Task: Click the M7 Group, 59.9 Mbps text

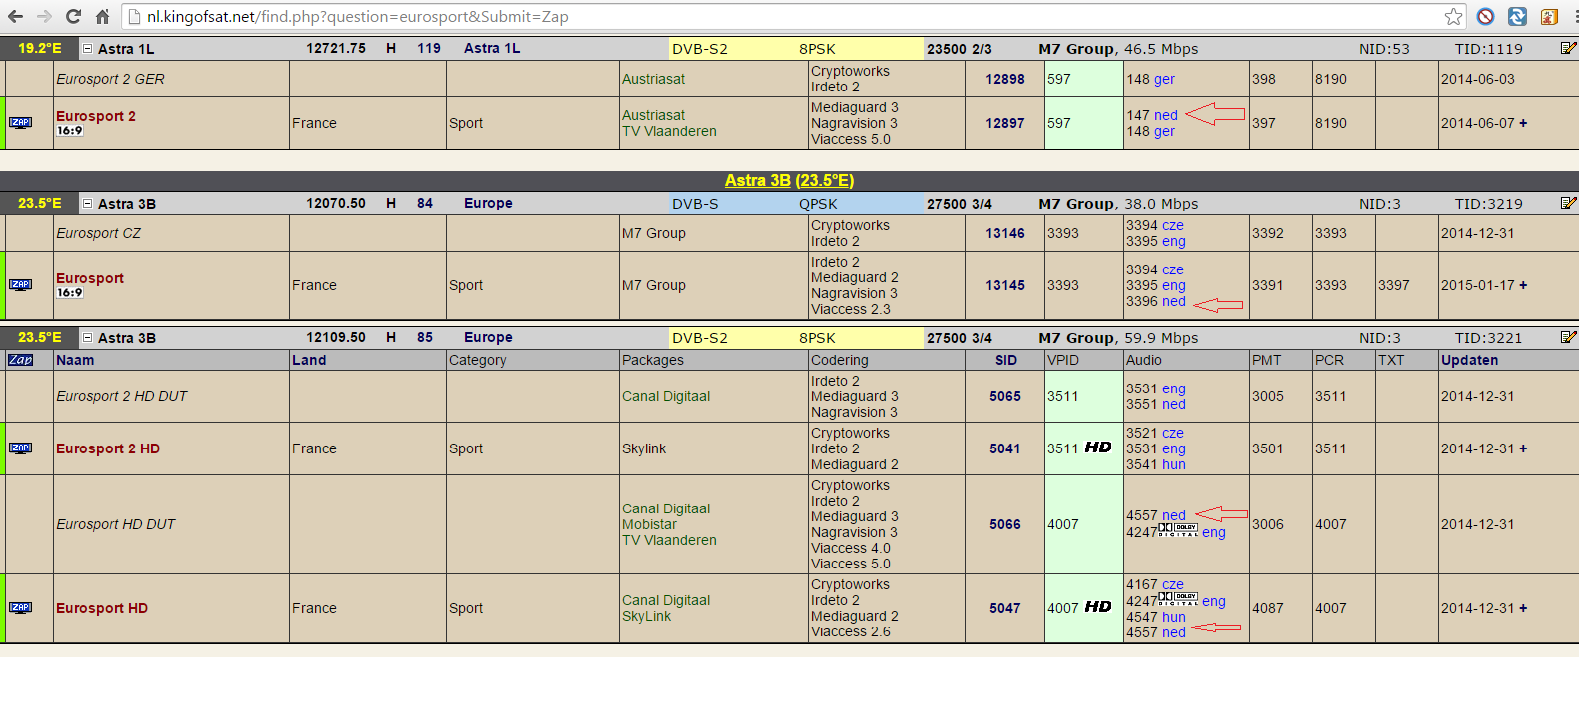Action: tap(1118, 338)
